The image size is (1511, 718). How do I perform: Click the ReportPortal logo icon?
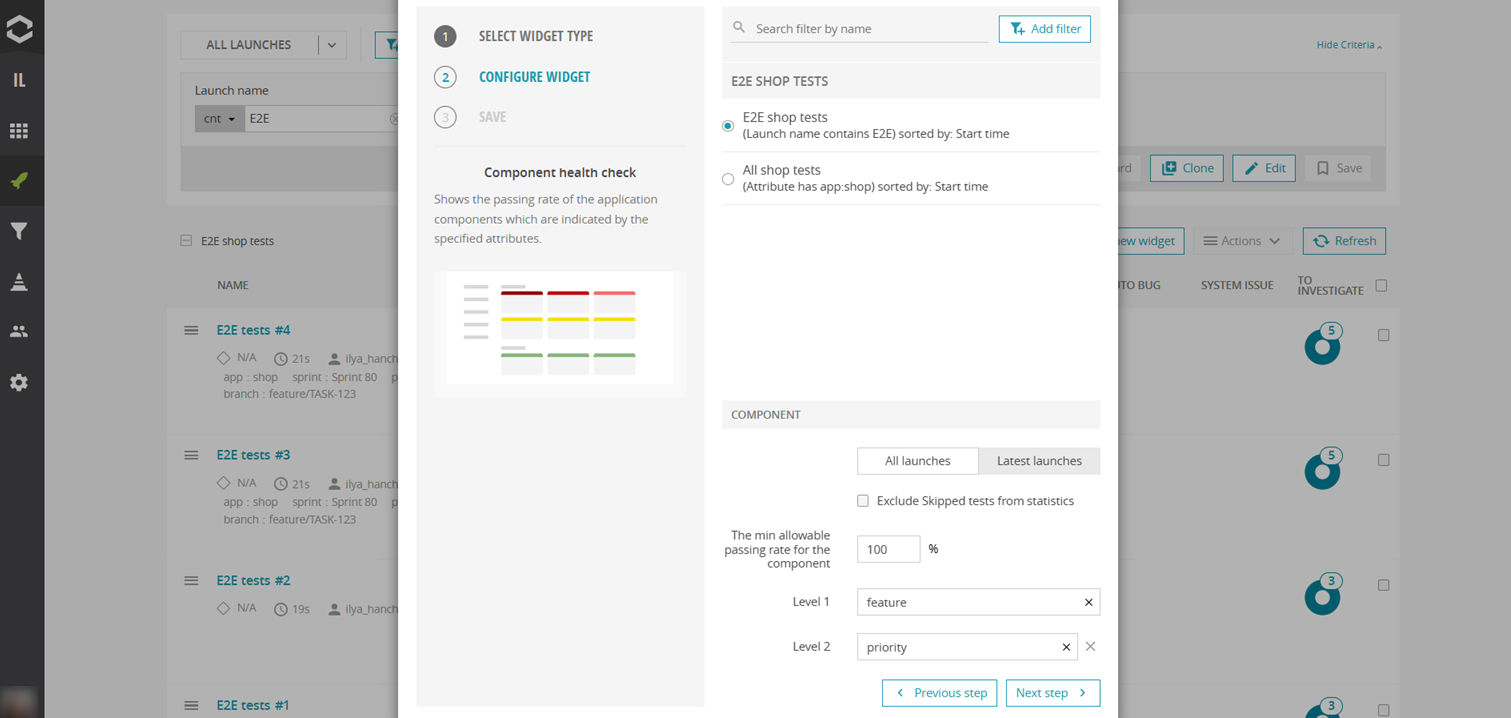tap(19, 30)
